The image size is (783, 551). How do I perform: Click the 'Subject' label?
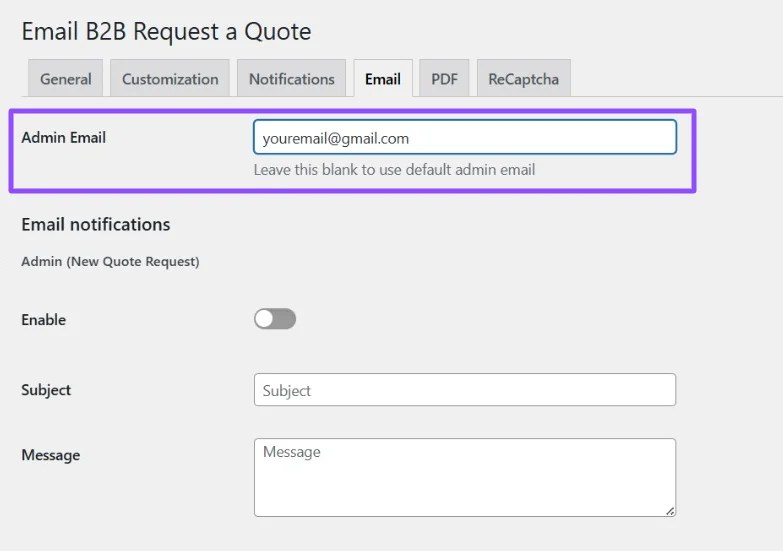tap(46, 390)
